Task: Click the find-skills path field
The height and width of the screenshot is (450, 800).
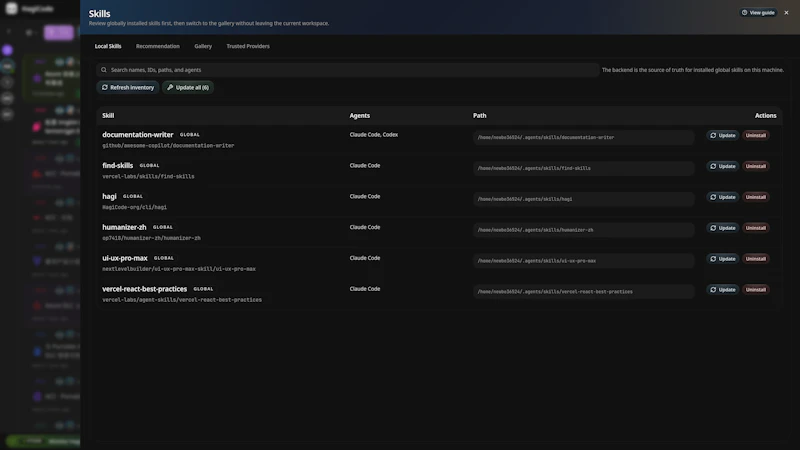Action: (x=584, y=168)
